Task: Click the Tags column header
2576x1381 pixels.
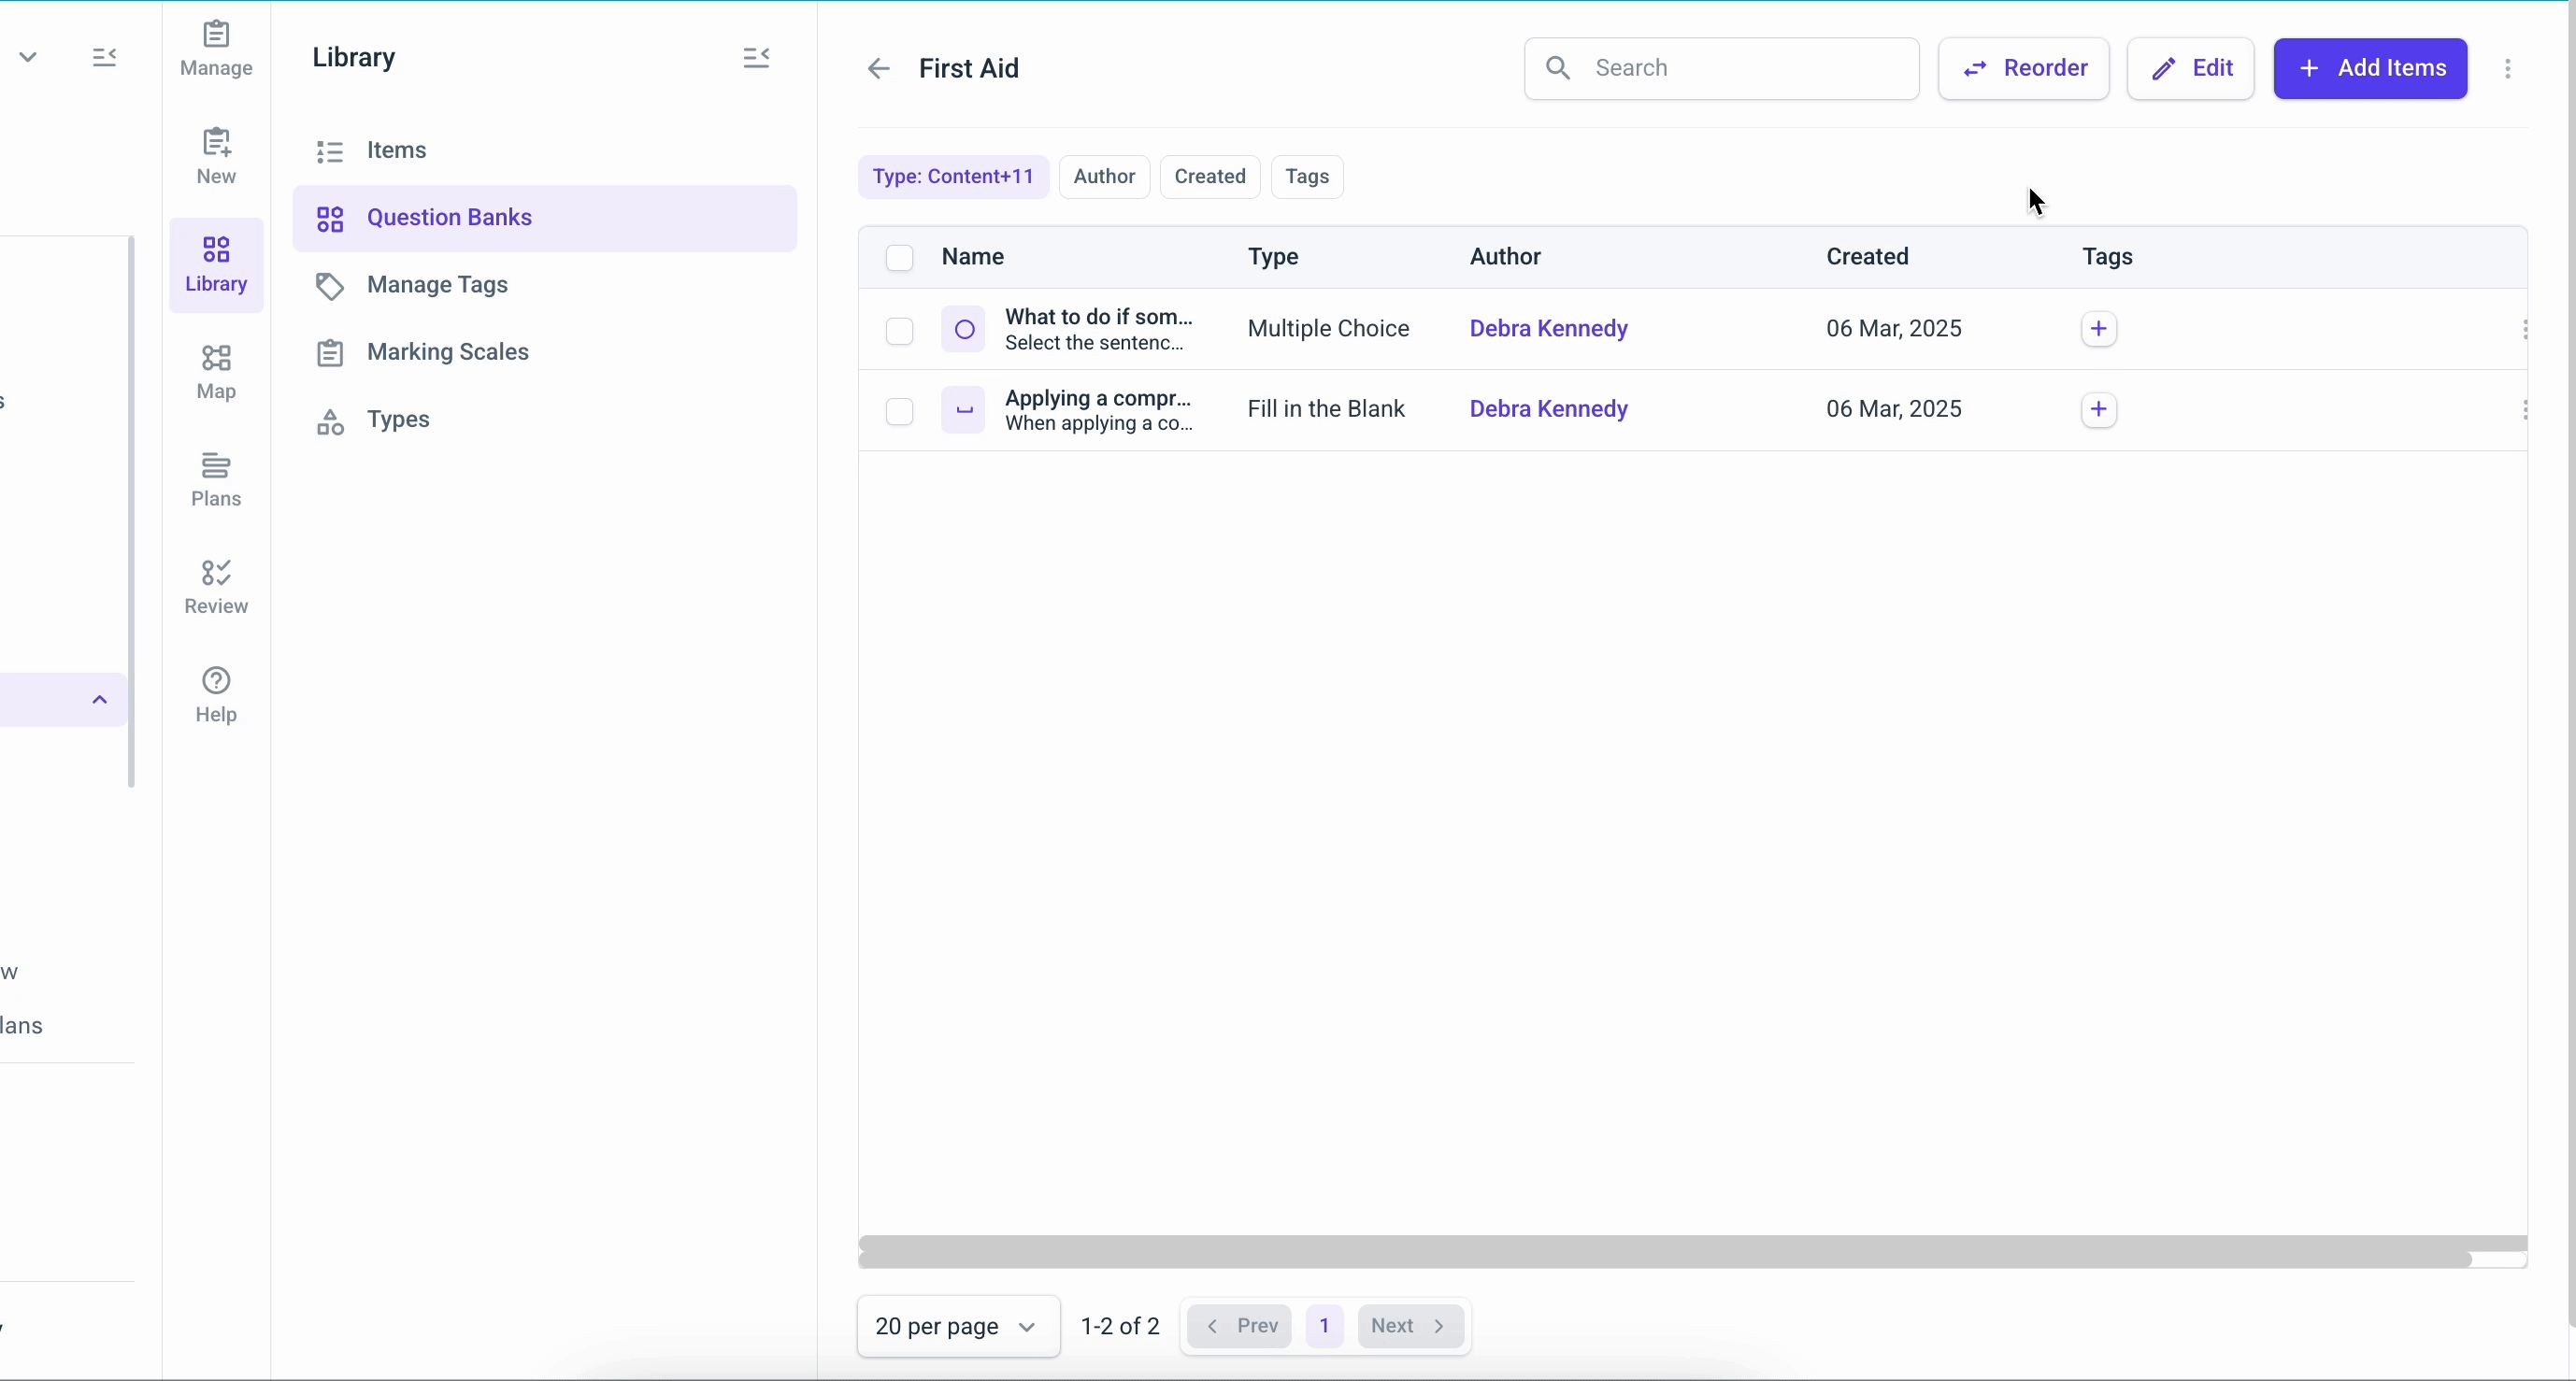Action: click(x=2108, y=257)
